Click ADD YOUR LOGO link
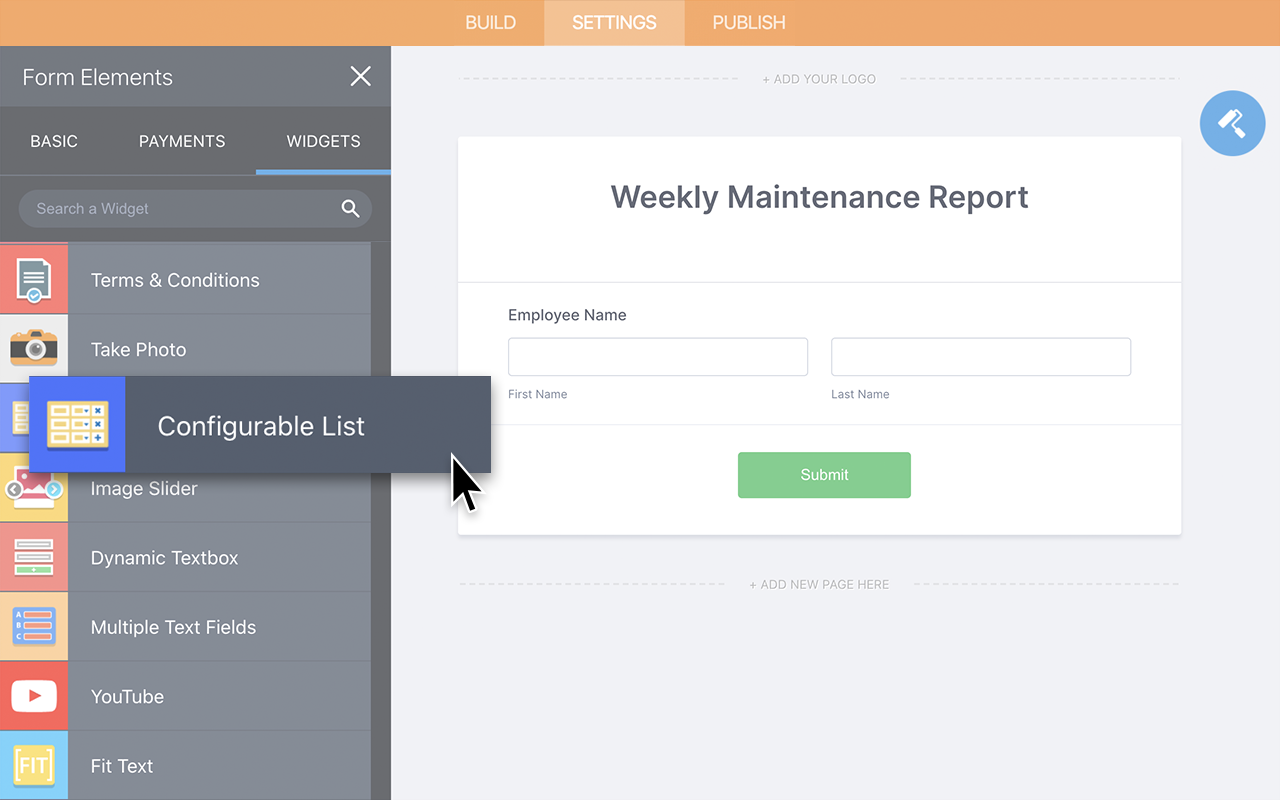Viewport: 1280px width, 800px height. click(819, 78)
